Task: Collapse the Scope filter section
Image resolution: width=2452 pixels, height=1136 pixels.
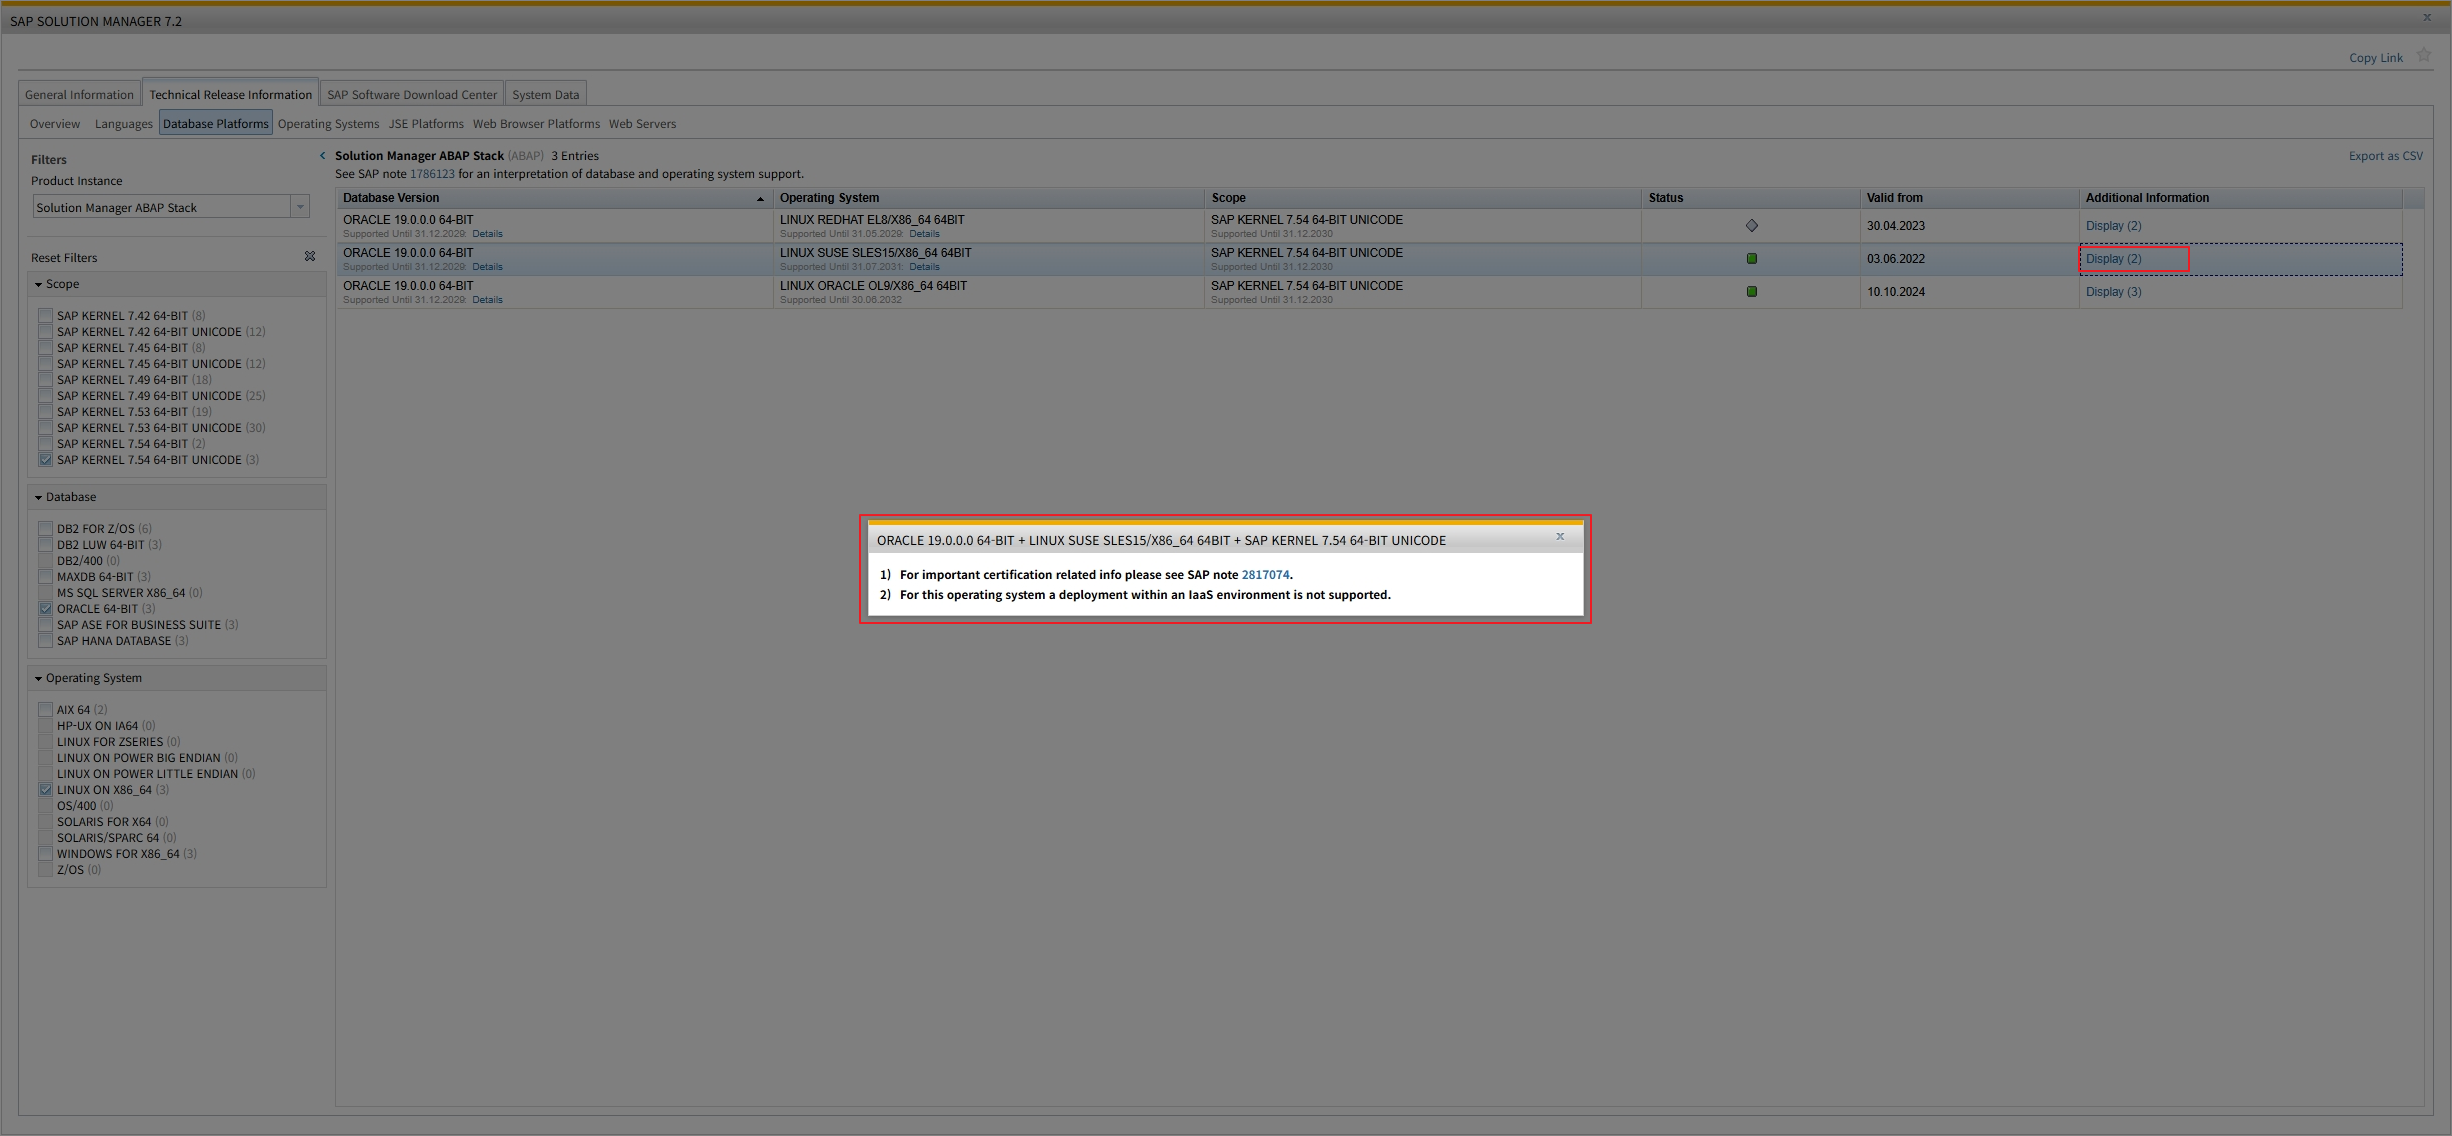Action: (38, 285)
